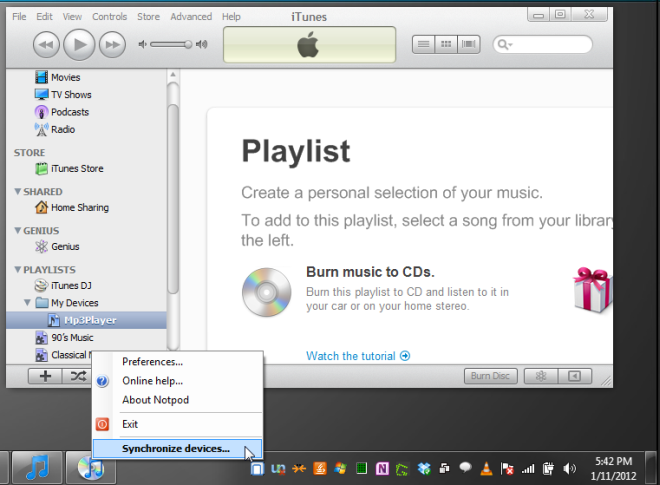Click Preferences... in the Notpod menu
The height and width of the screenshot is (485, 660).
pos(178,362)
